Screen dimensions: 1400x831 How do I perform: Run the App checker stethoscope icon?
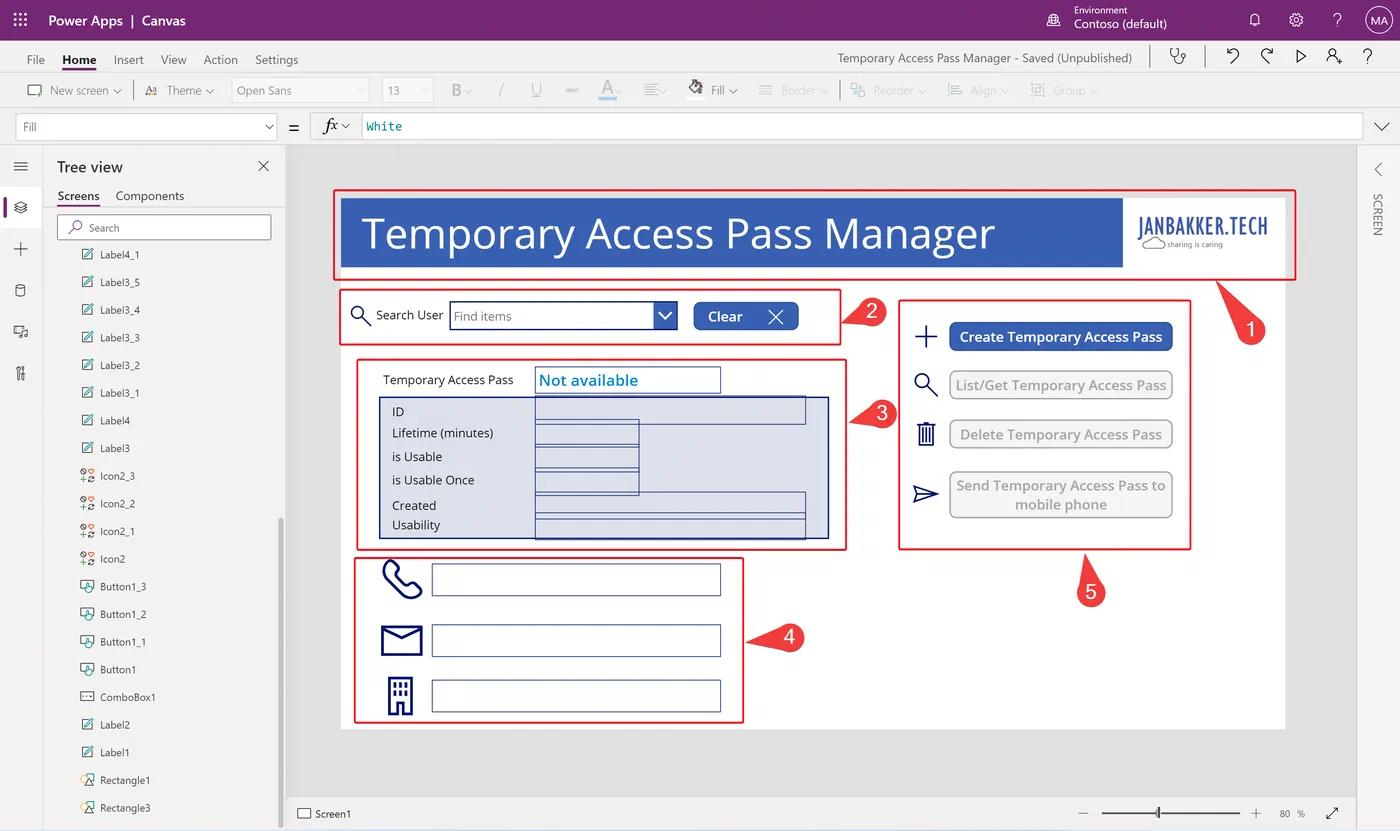tap(1178, 57)
